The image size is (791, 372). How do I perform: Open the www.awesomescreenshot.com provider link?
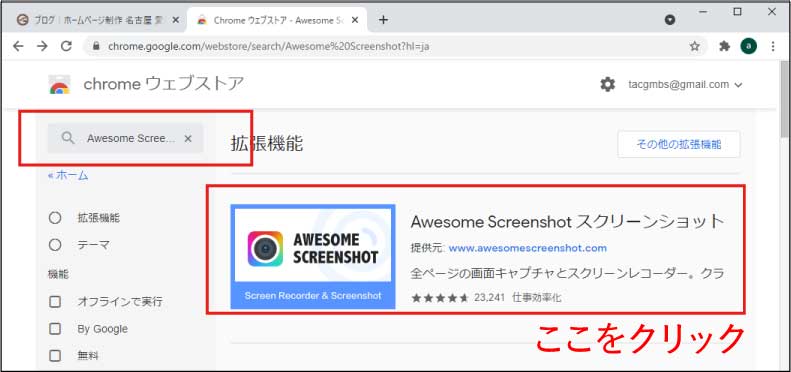tap(527, 248)
